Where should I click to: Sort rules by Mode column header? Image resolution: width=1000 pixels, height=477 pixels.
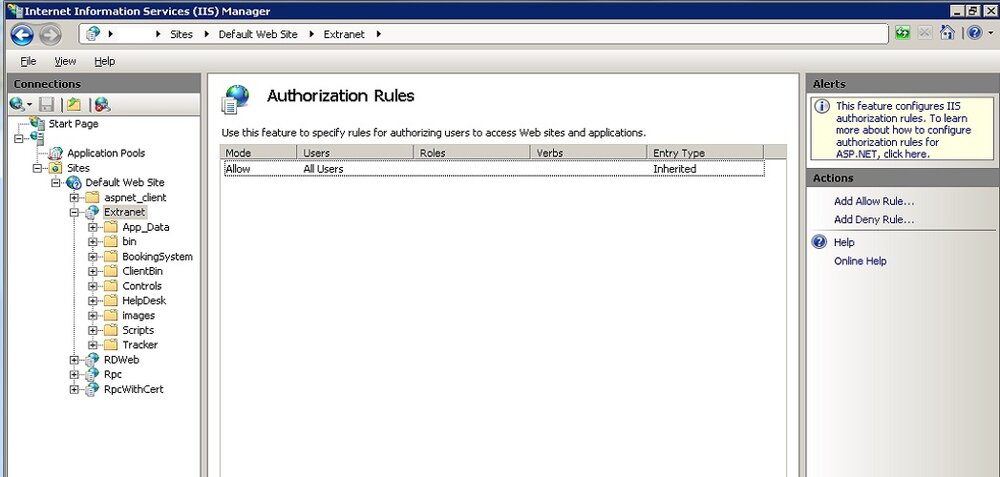[258, 152]
